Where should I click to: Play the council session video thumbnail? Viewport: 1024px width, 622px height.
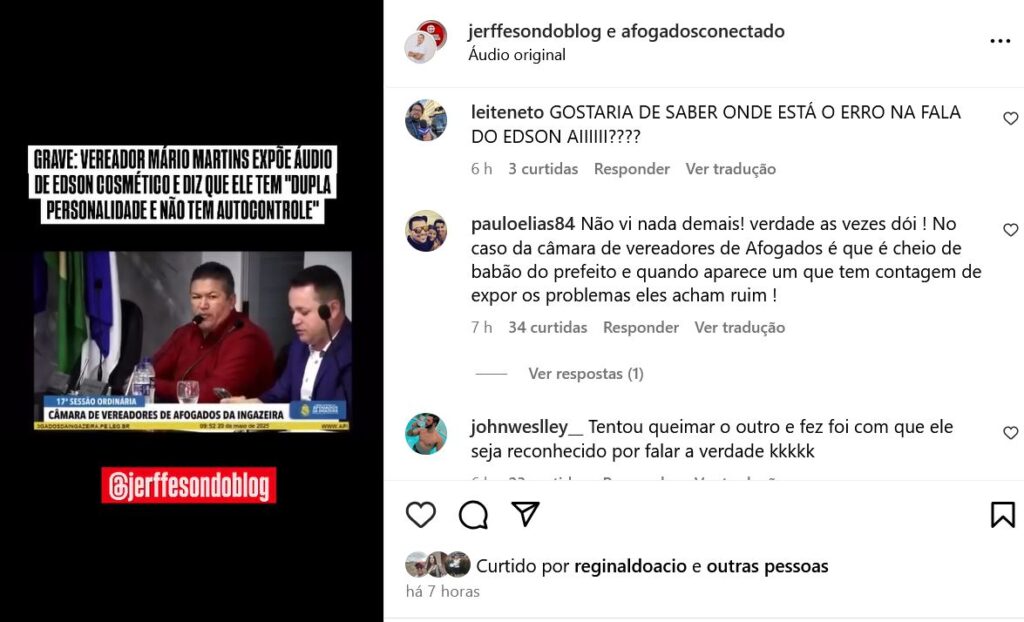tap(193, 340)
